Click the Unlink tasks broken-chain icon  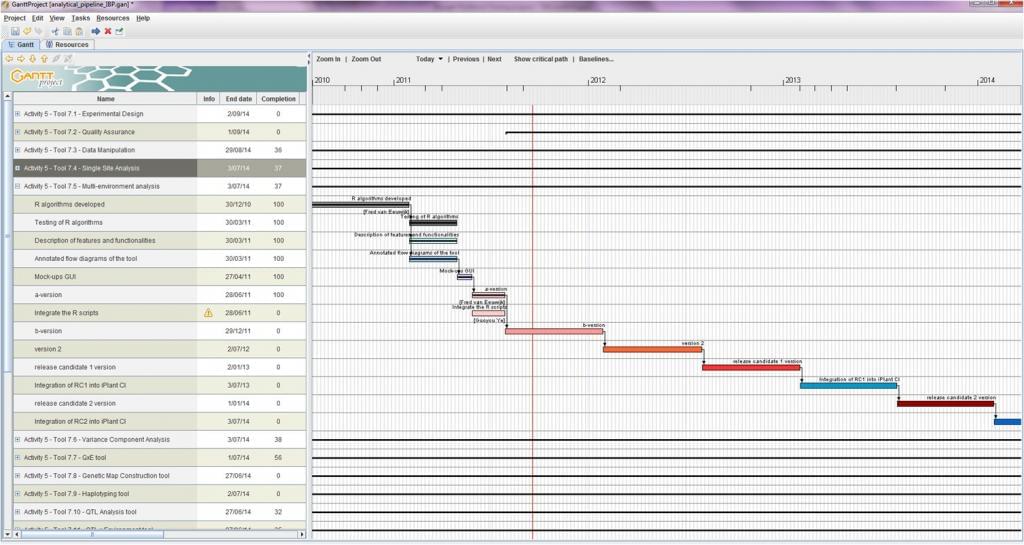pyautogui.click(x=68, y=59)
